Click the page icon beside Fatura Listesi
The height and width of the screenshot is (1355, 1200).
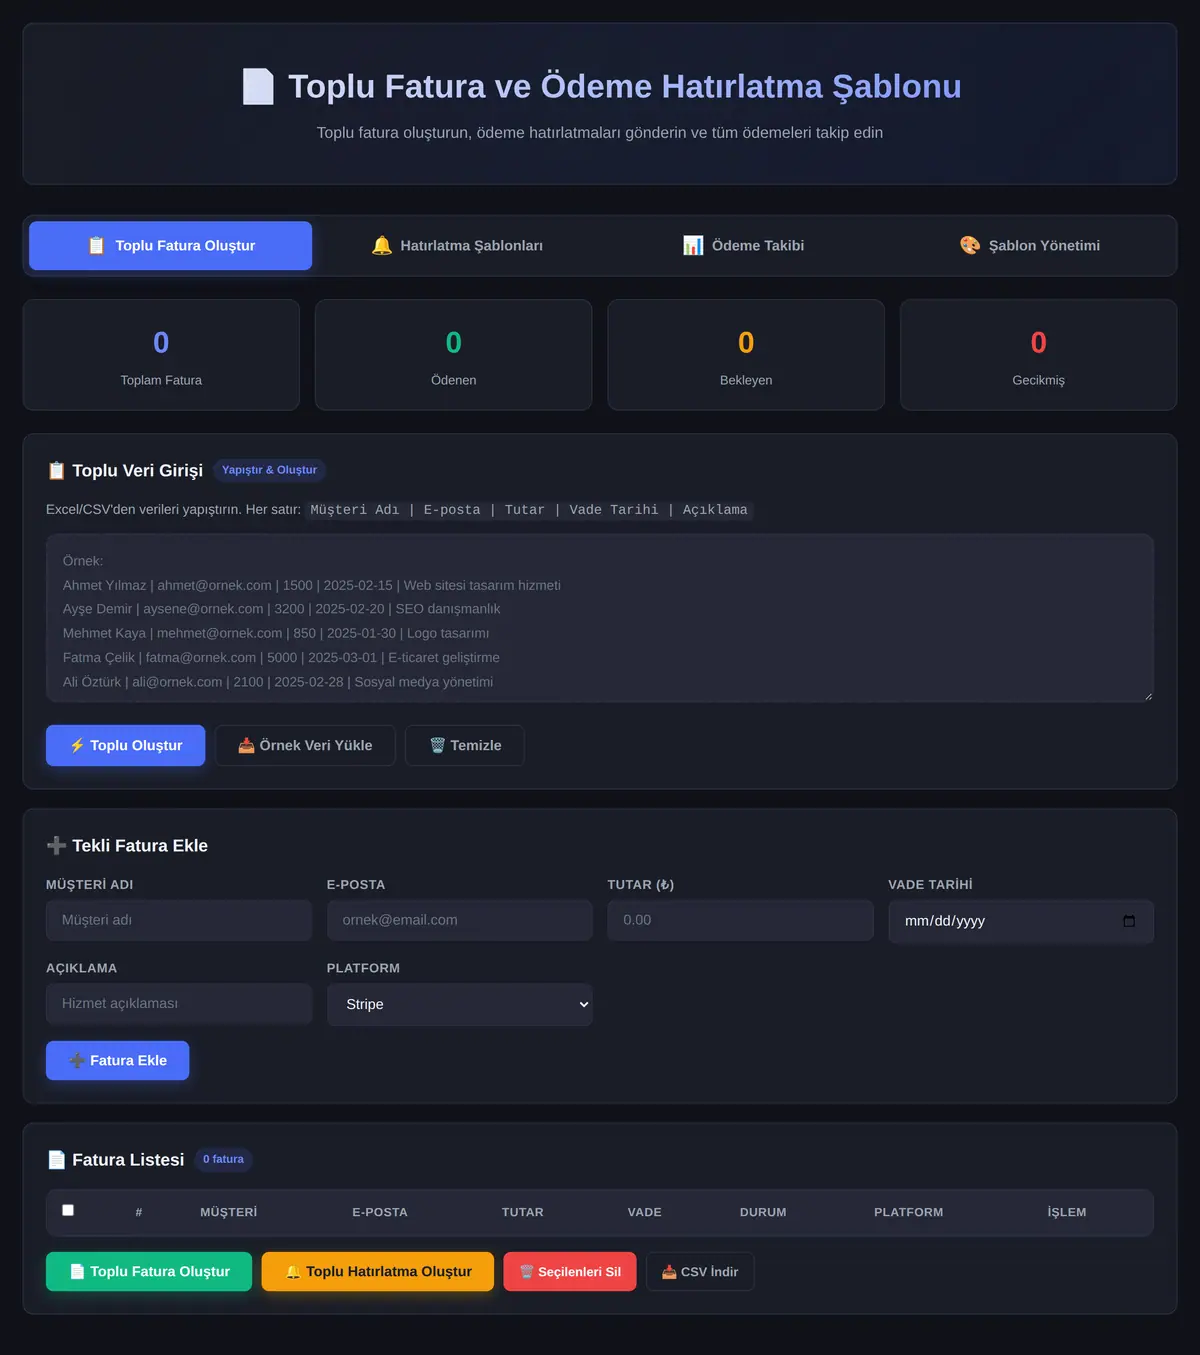(56, 1160)
